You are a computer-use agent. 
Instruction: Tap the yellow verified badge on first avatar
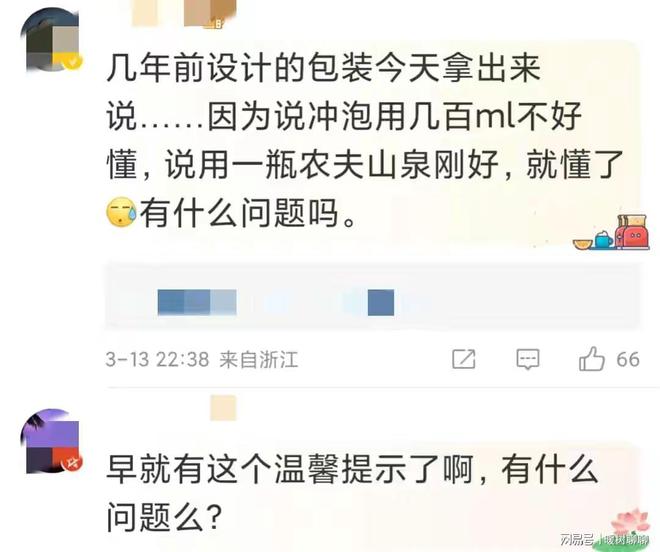73,62
